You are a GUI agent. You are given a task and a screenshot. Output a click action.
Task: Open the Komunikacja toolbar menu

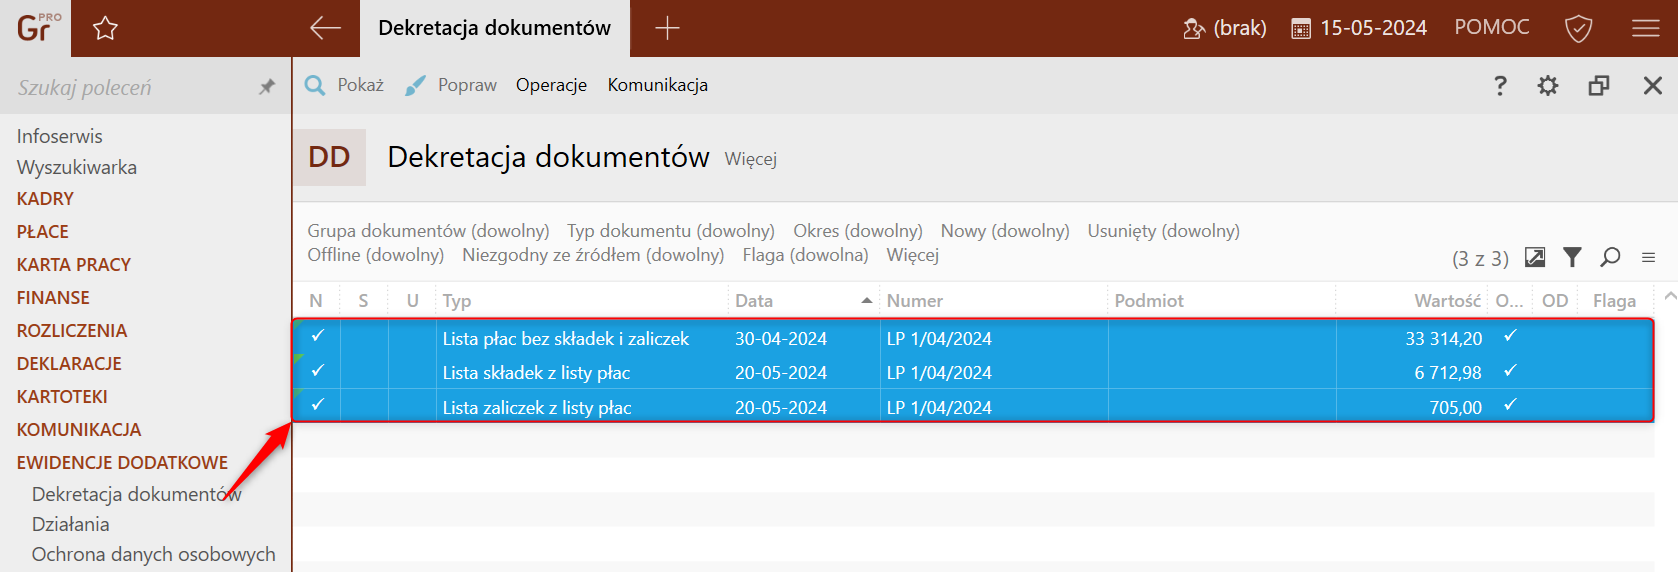[658, 85]
